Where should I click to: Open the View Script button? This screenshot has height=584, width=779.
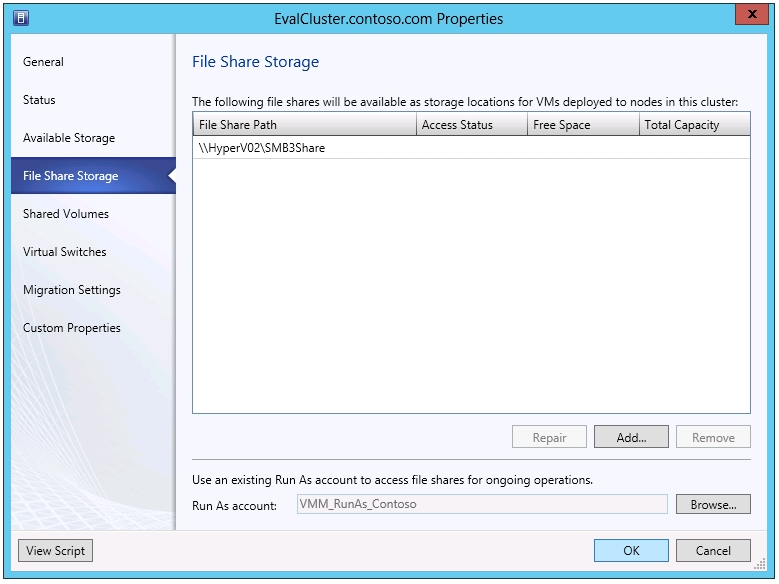coord(56,551)
